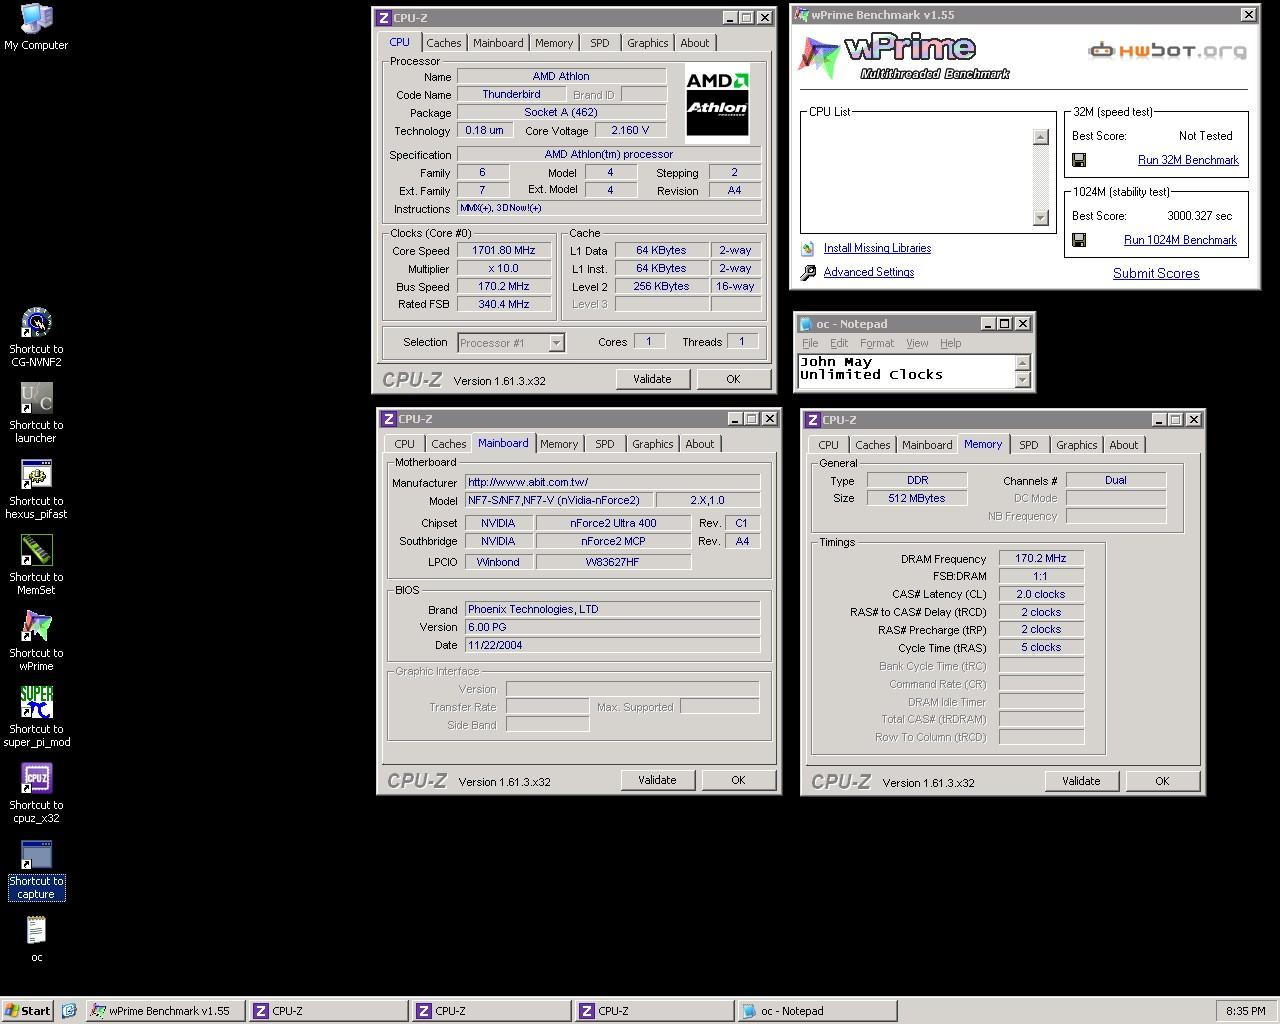Click Validate in the Mainboard CPU-Z window
Screen dimensions: 1280x1024
pos(657,780)
